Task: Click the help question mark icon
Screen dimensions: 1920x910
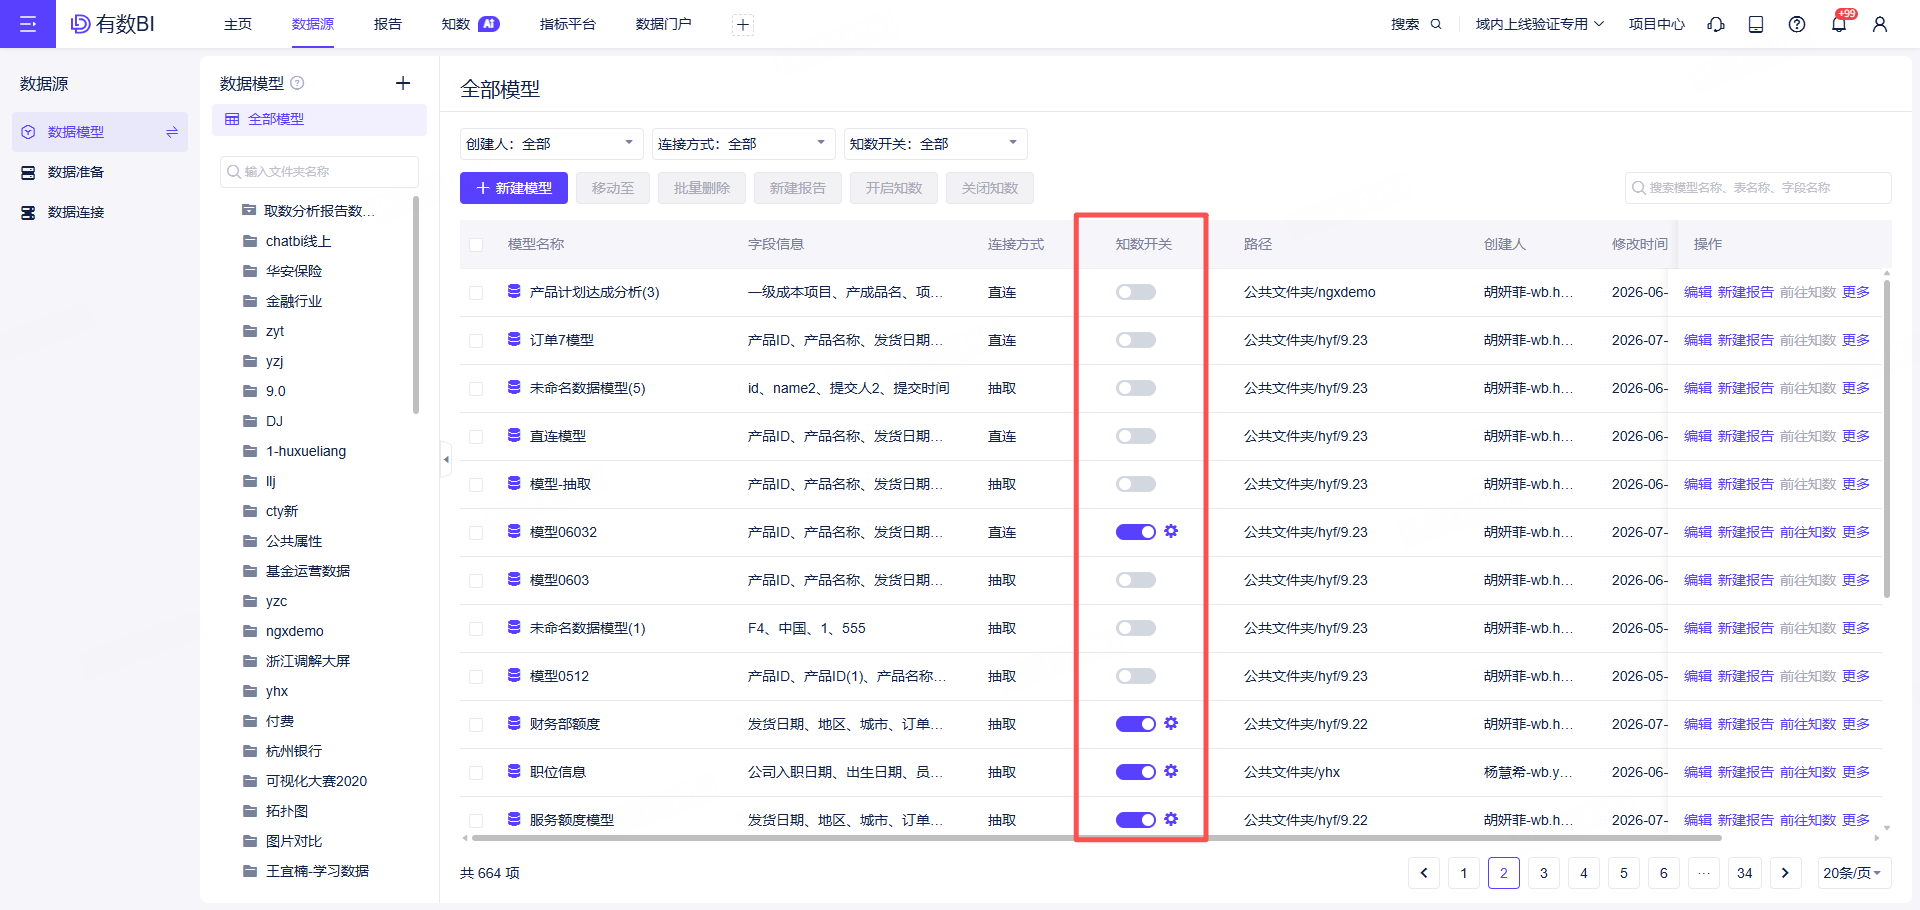Action: click(1797, 24)
